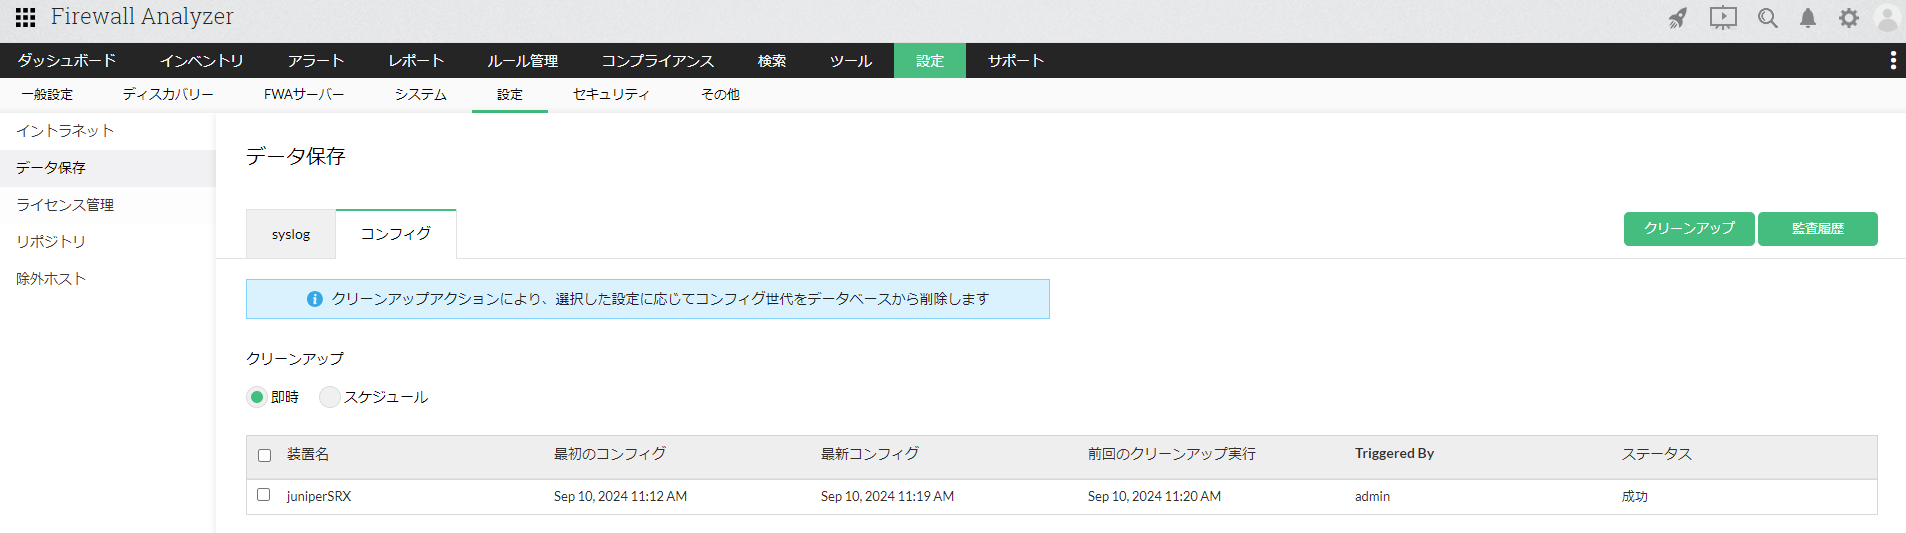Image resolution: width=1906 pixels, height=533 pixels.
Task: Check the juniperSRX row checkbox
Action: [264, 495]
